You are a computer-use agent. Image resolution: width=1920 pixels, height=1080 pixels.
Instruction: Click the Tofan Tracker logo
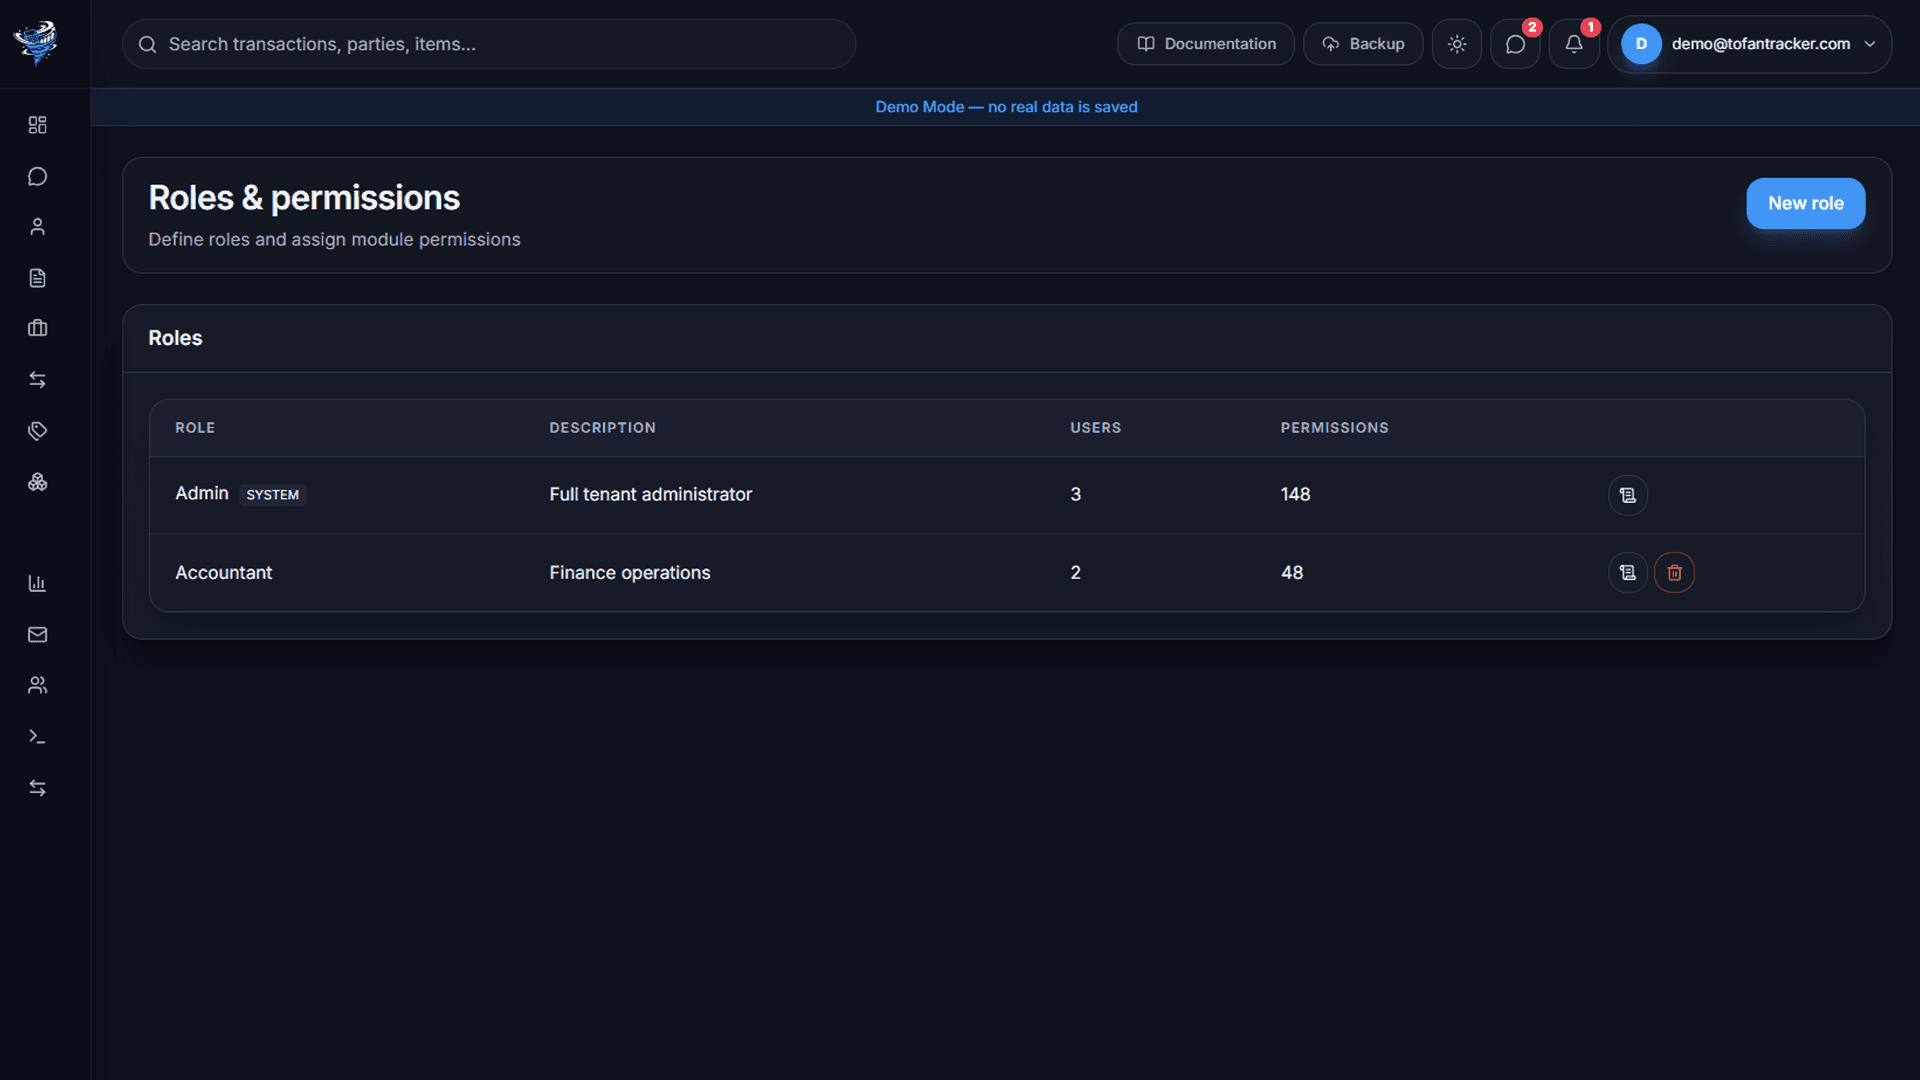36,43
